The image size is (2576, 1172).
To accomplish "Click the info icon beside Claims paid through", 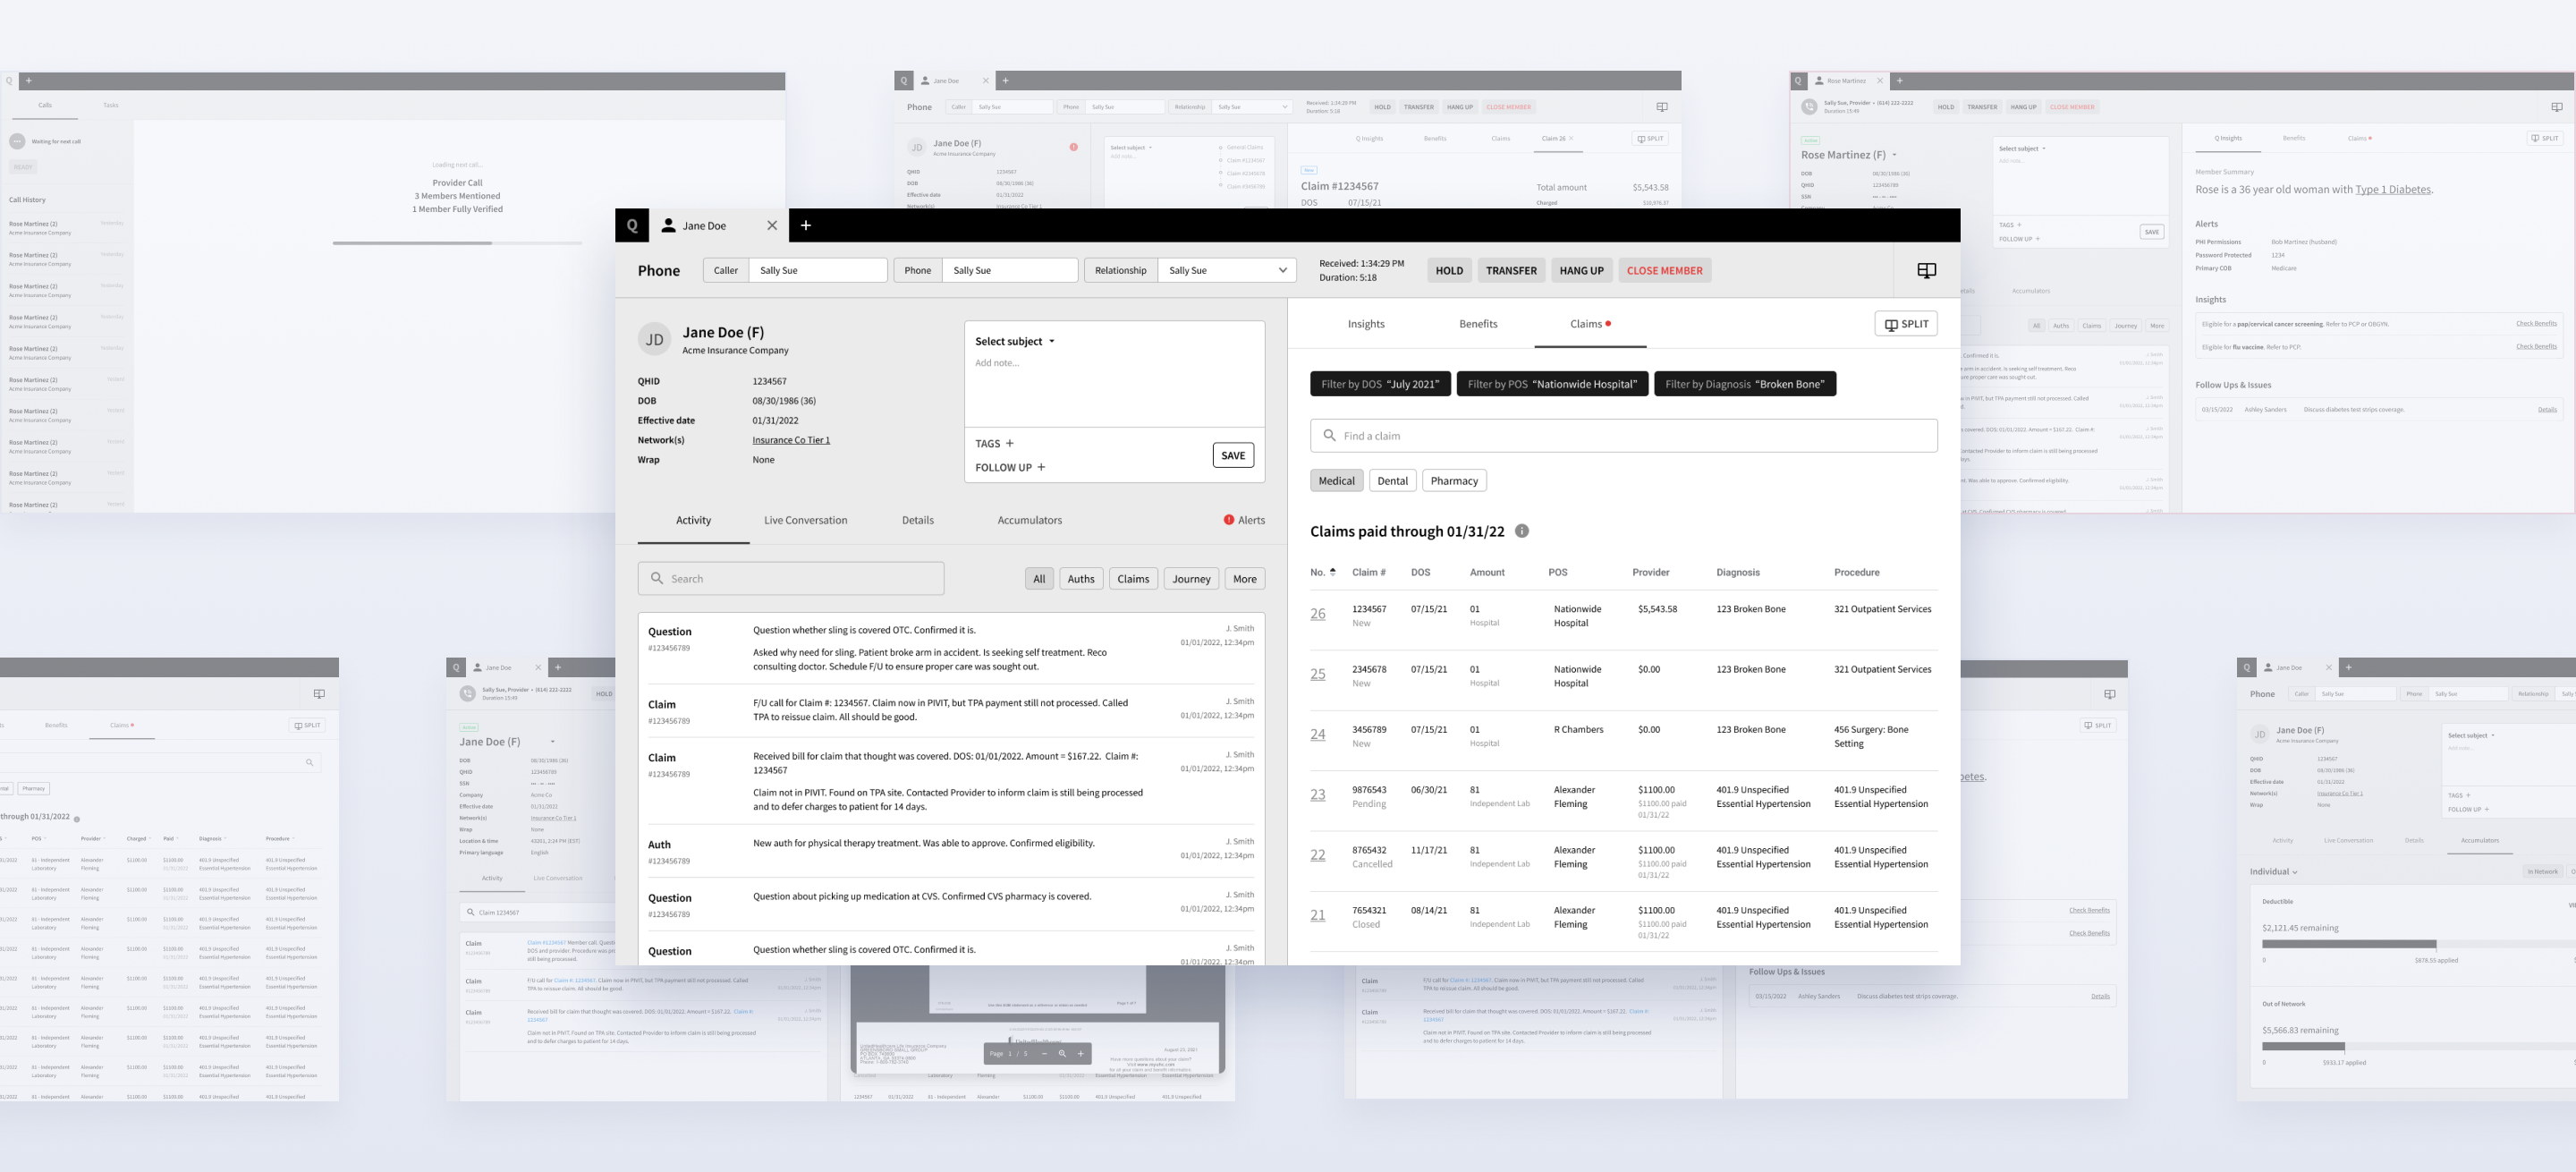I will point(1521,531).
